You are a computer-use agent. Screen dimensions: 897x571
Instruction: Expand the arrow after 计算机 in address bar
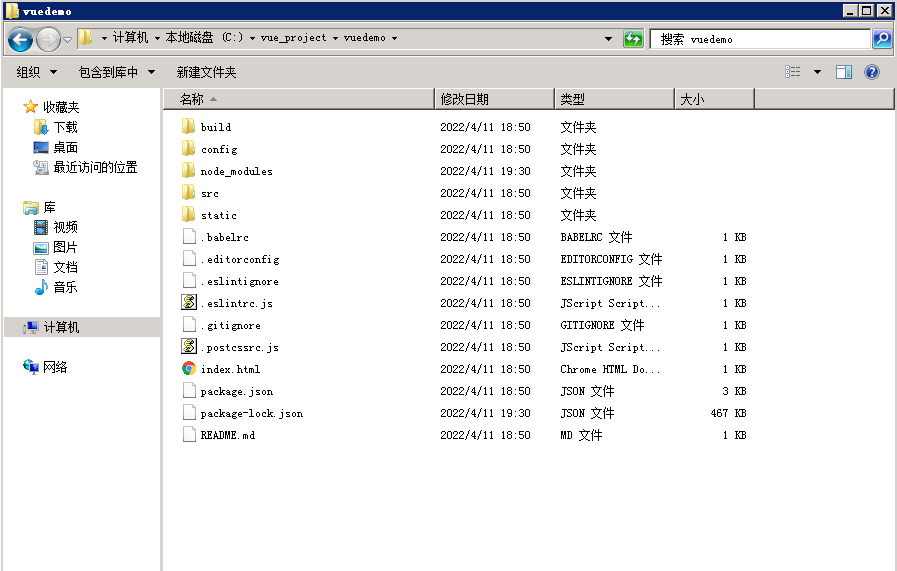click(x=157, y=38)
